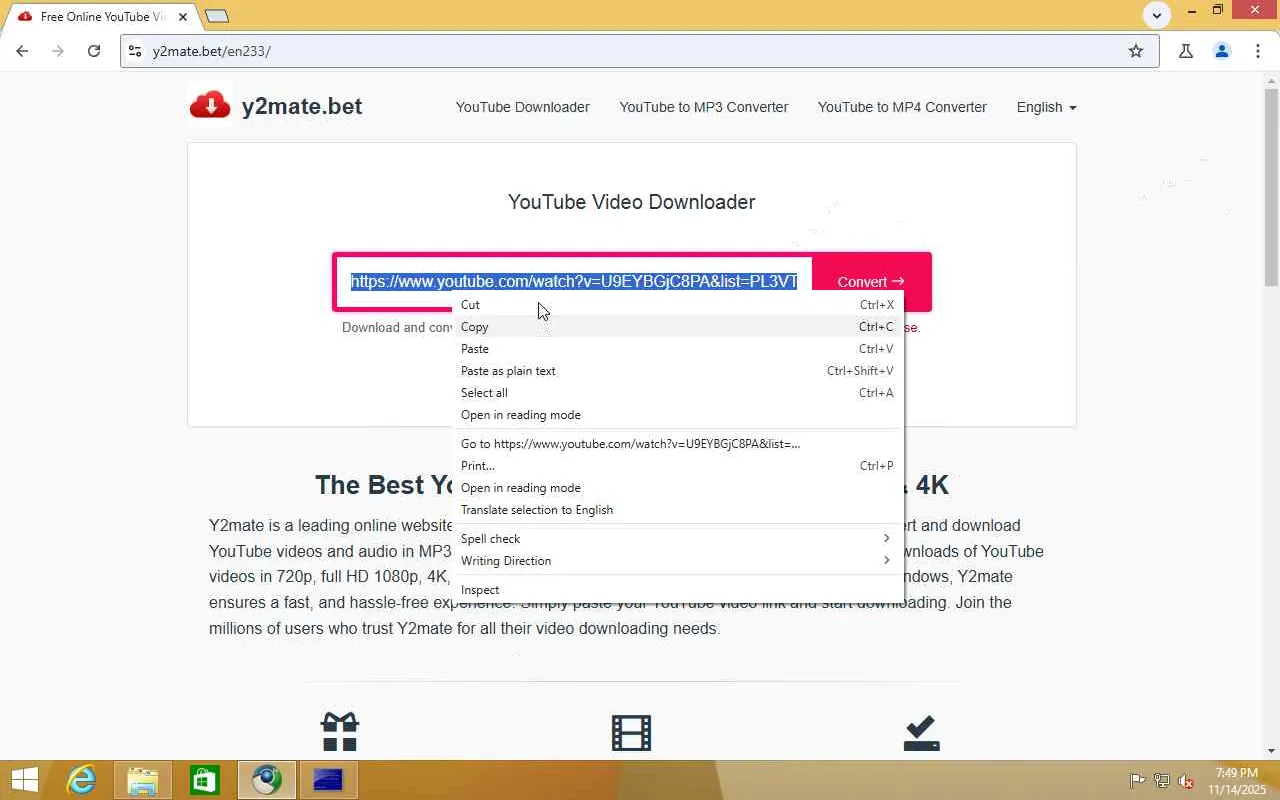
Task: Click the address bar showing y2mate.bet/en233/
Action: (639, 51)
